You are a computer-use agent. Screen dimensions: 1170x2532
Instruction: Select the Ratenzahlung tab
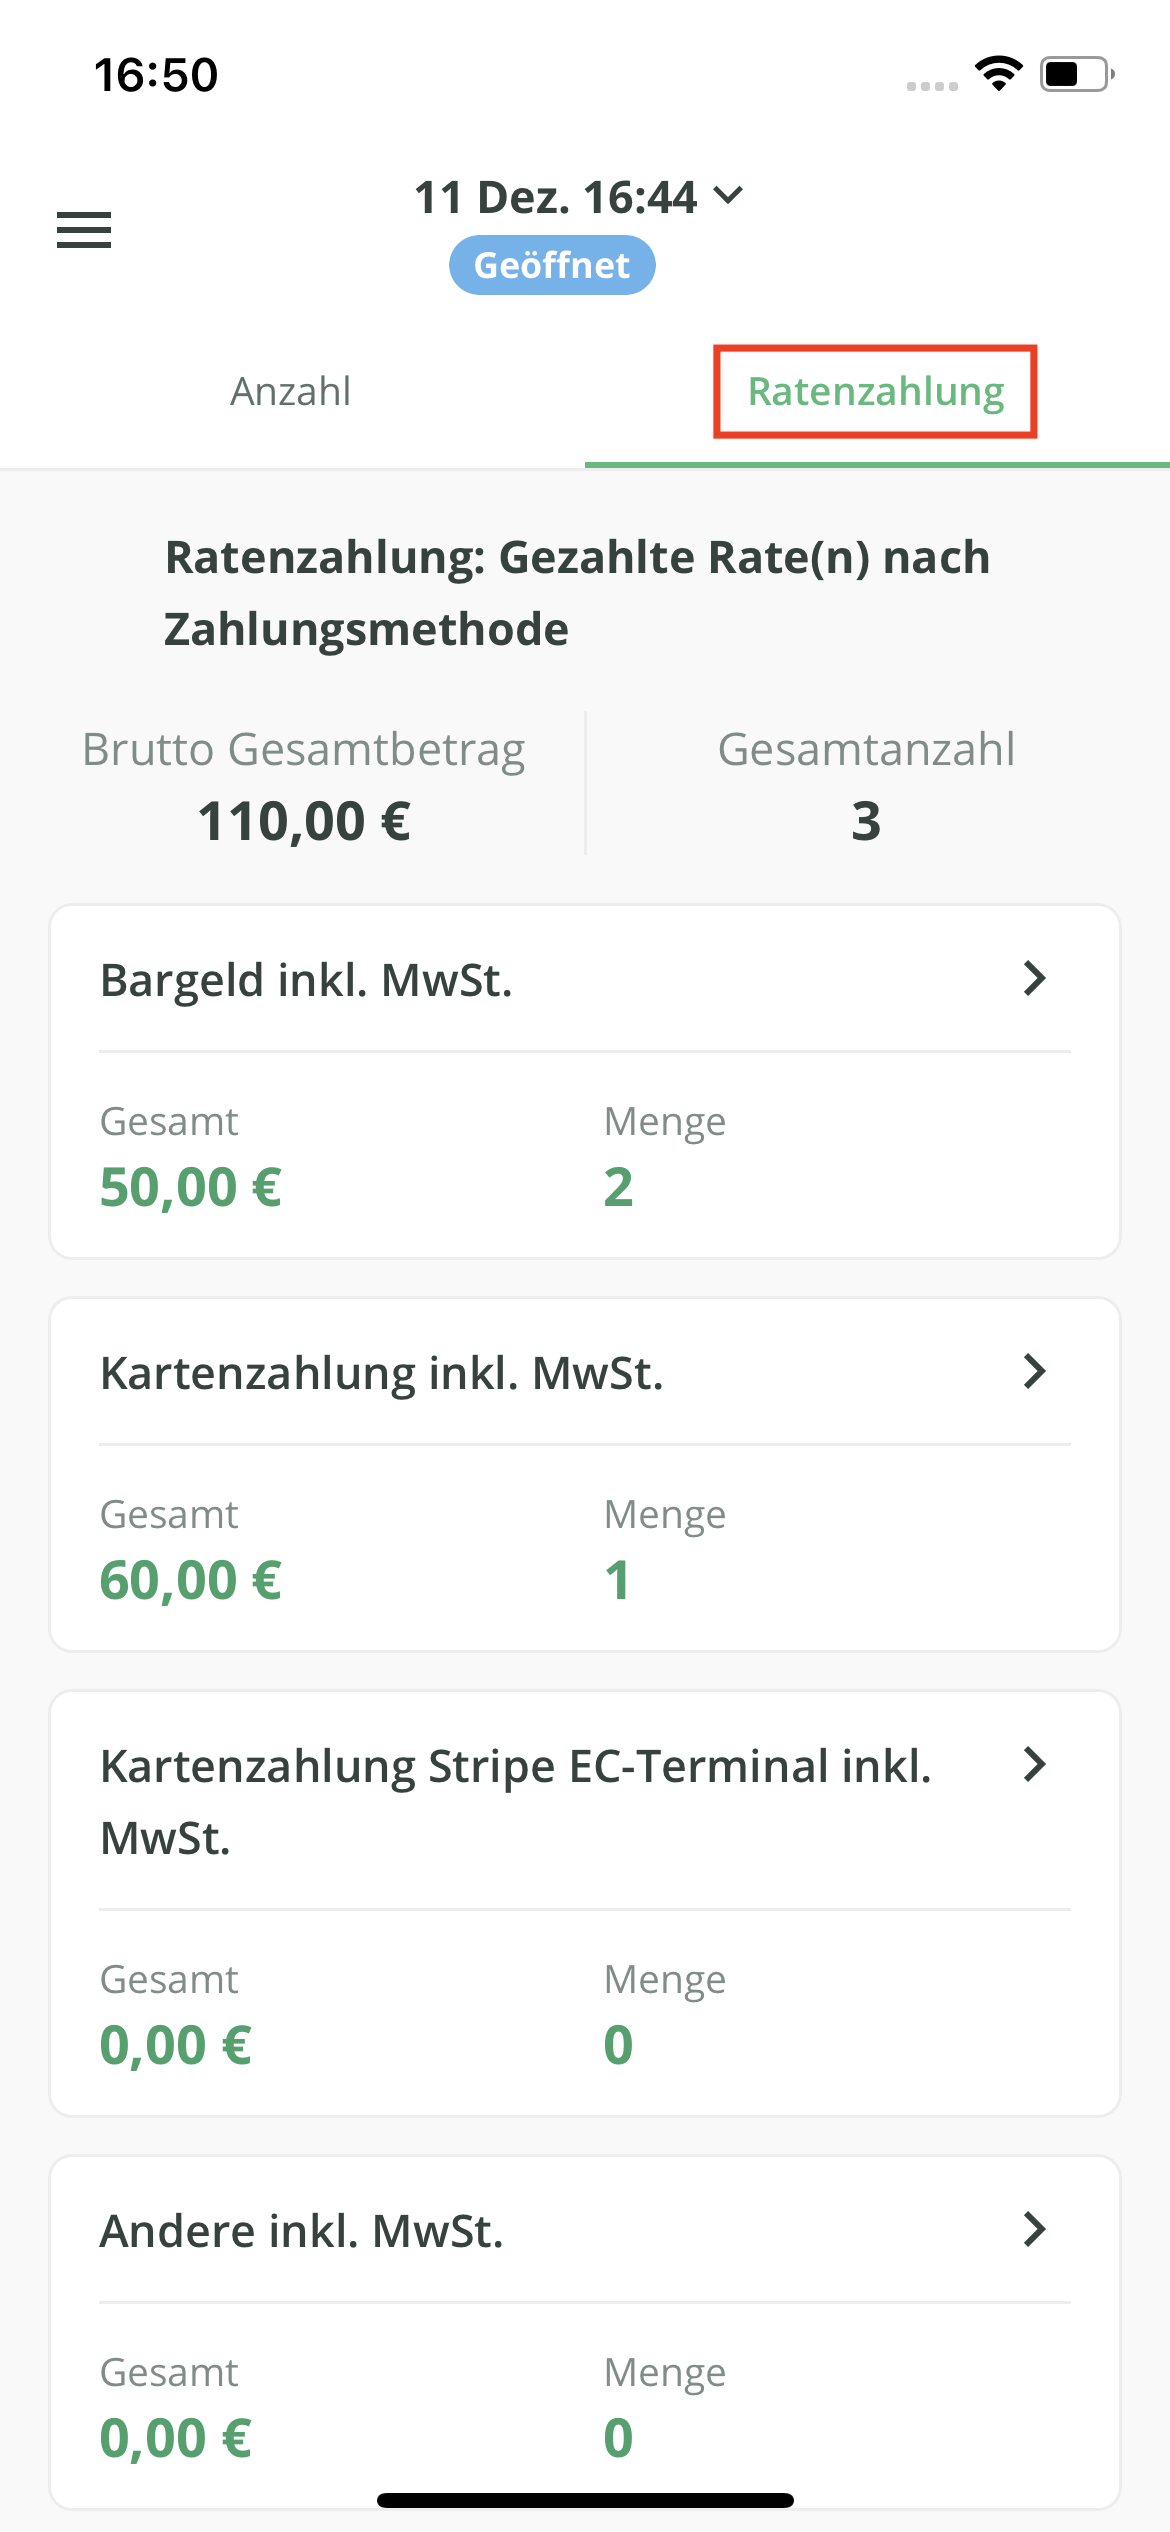(875, 392)
